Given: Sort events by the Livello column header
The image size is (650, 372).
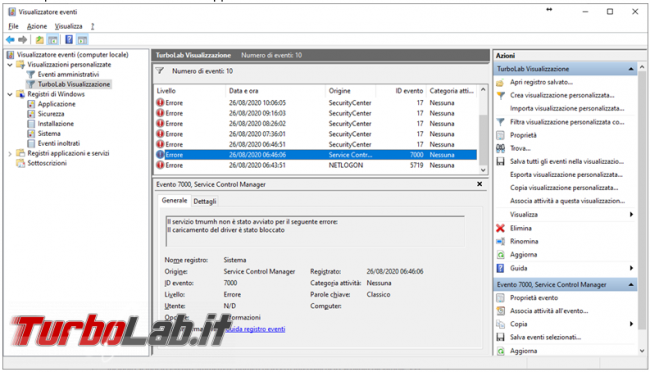Looking at the screenshot, I should (189, 90).
